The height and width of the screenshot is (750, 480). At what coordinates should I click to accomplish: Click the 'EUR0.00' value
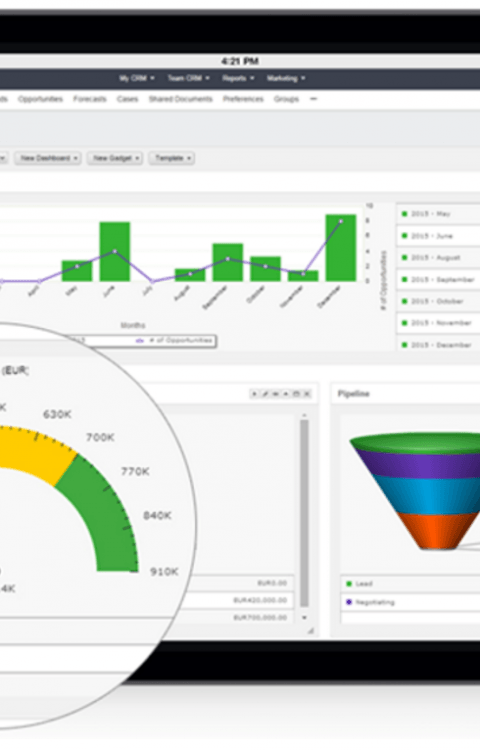[272, 583]
